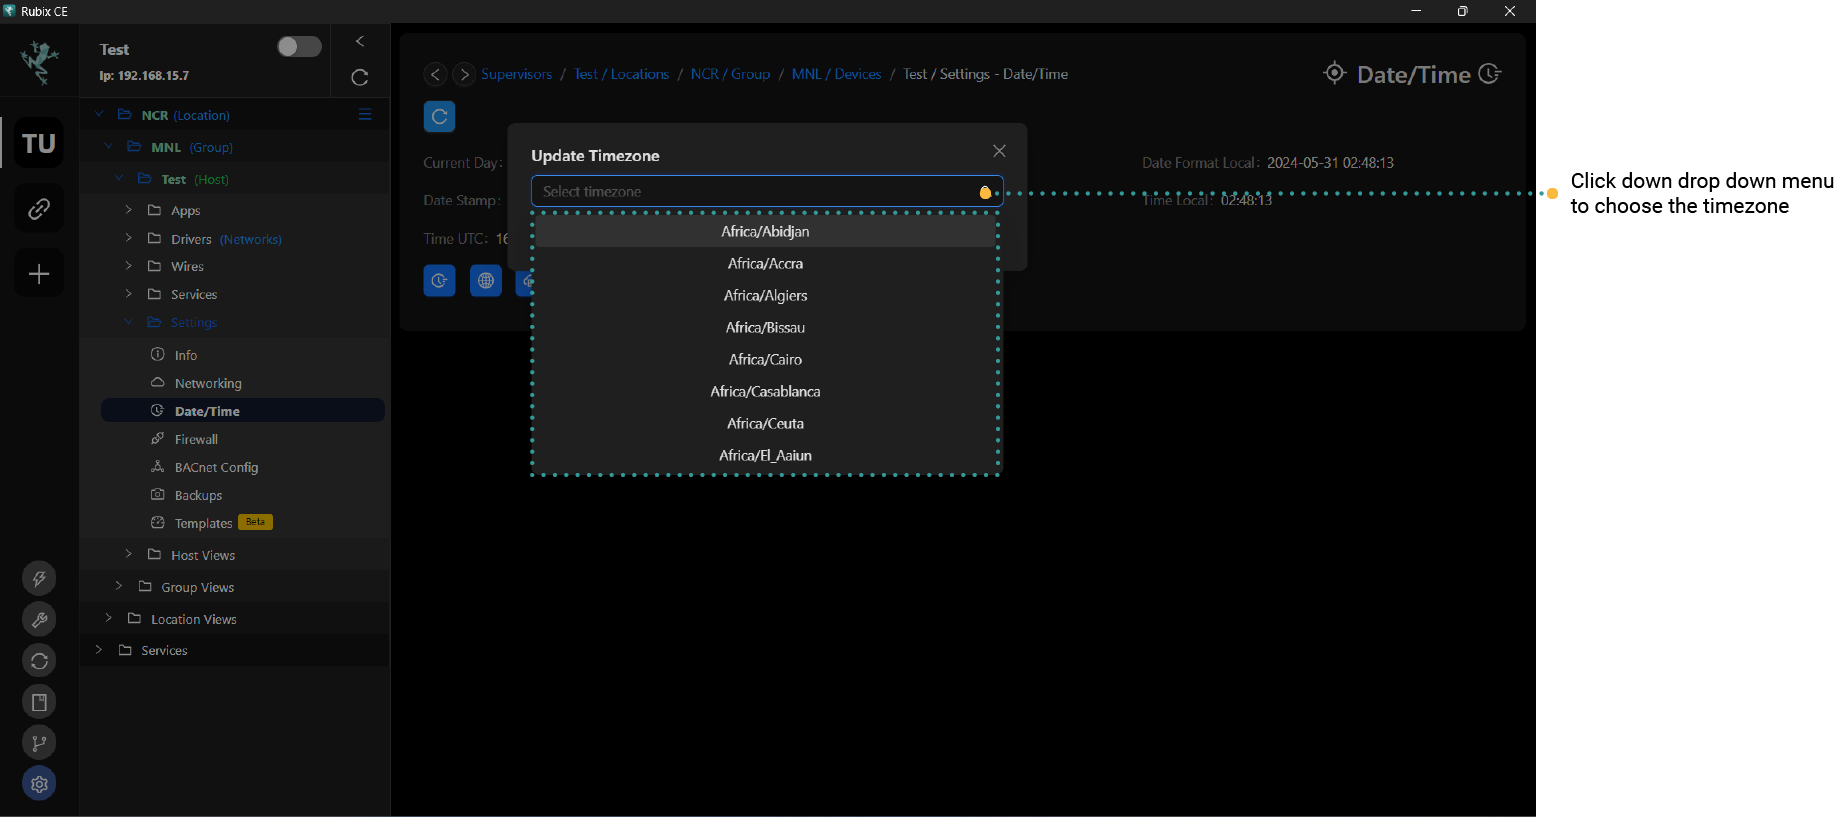This screenshot has height=817, width=1835.
Task: Go to Supervisors breadcrumb link
Action: (x=516, y=74)
